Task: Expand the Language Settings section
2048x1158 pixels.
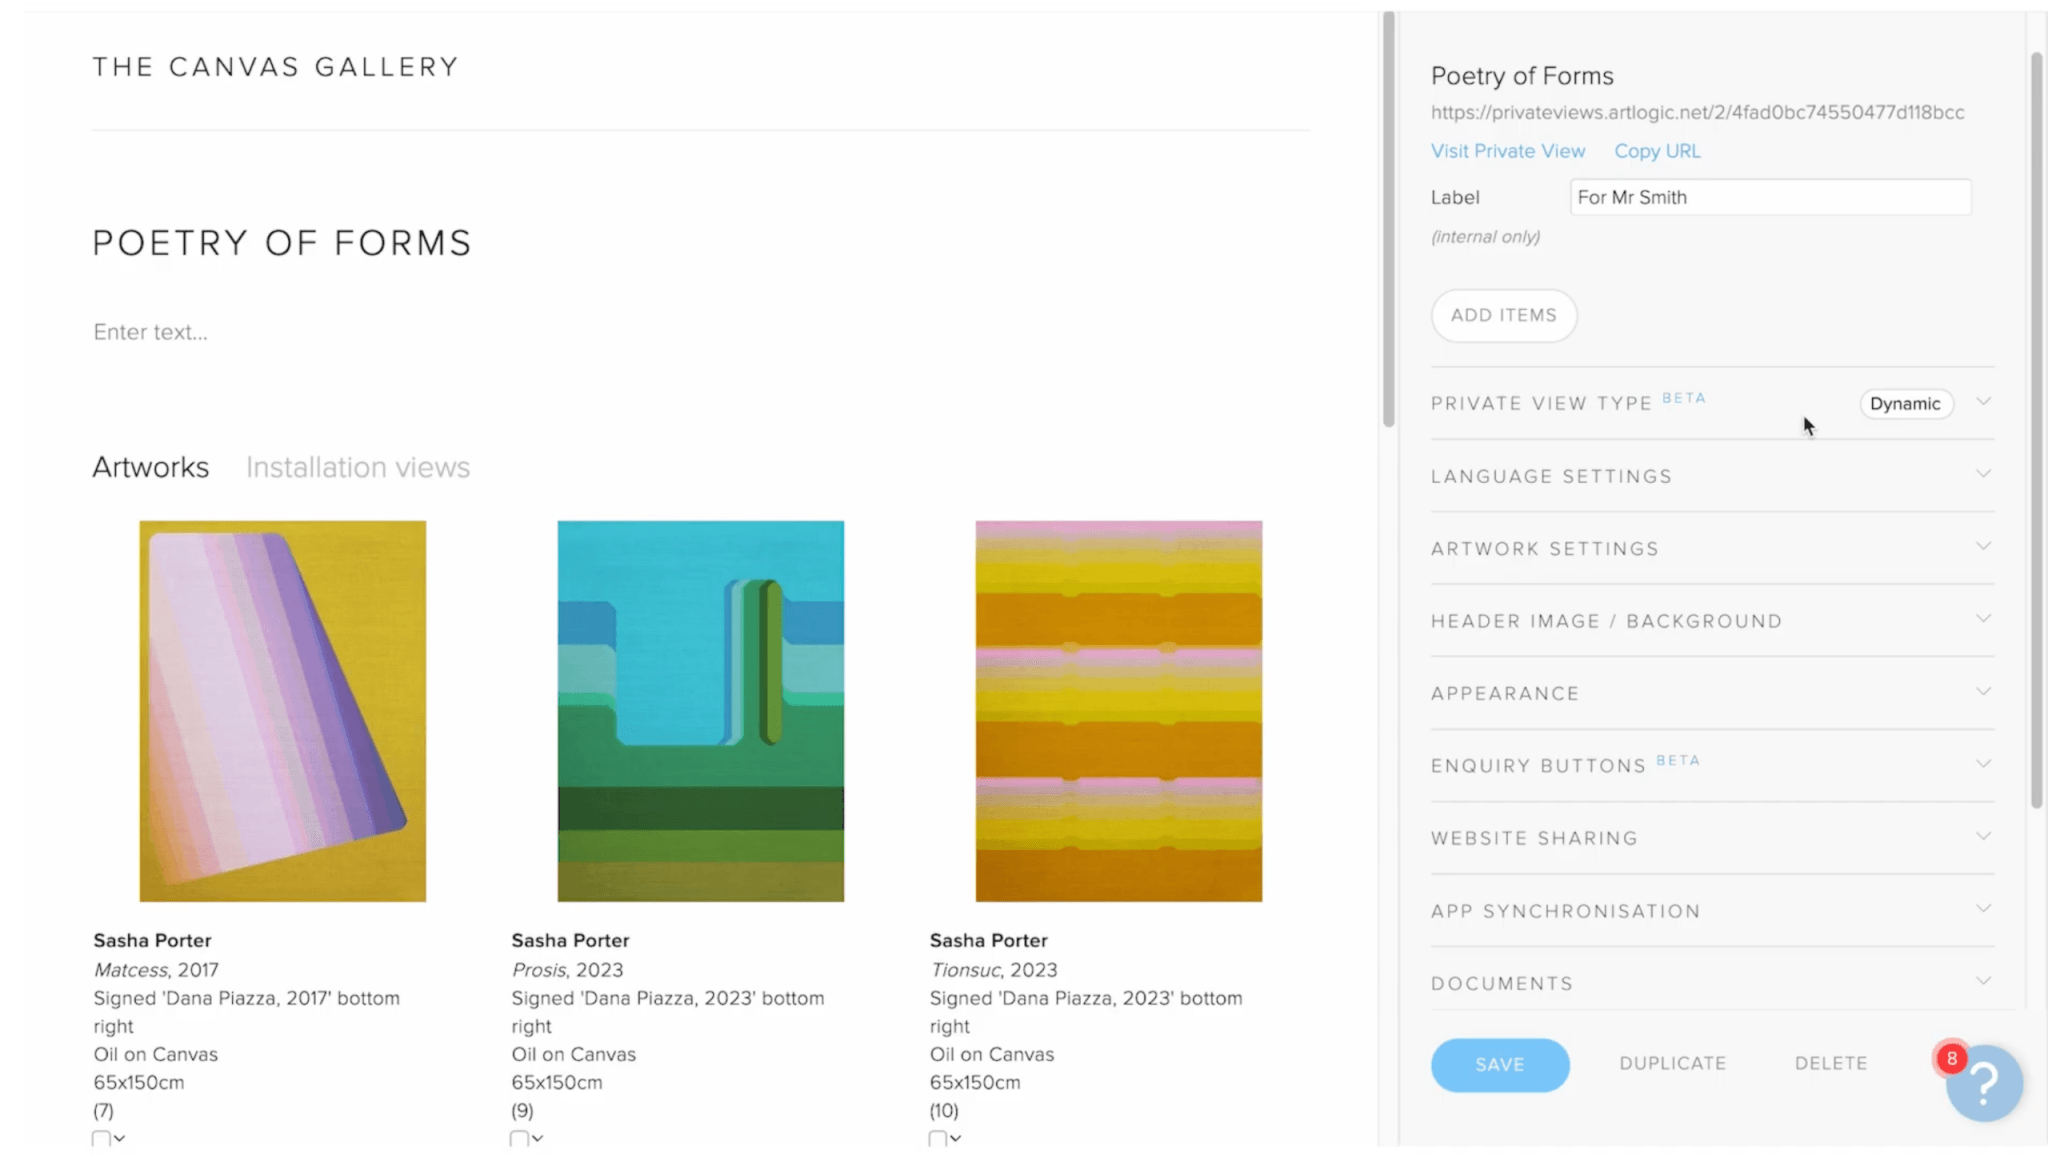Action: click(1711, 476)
